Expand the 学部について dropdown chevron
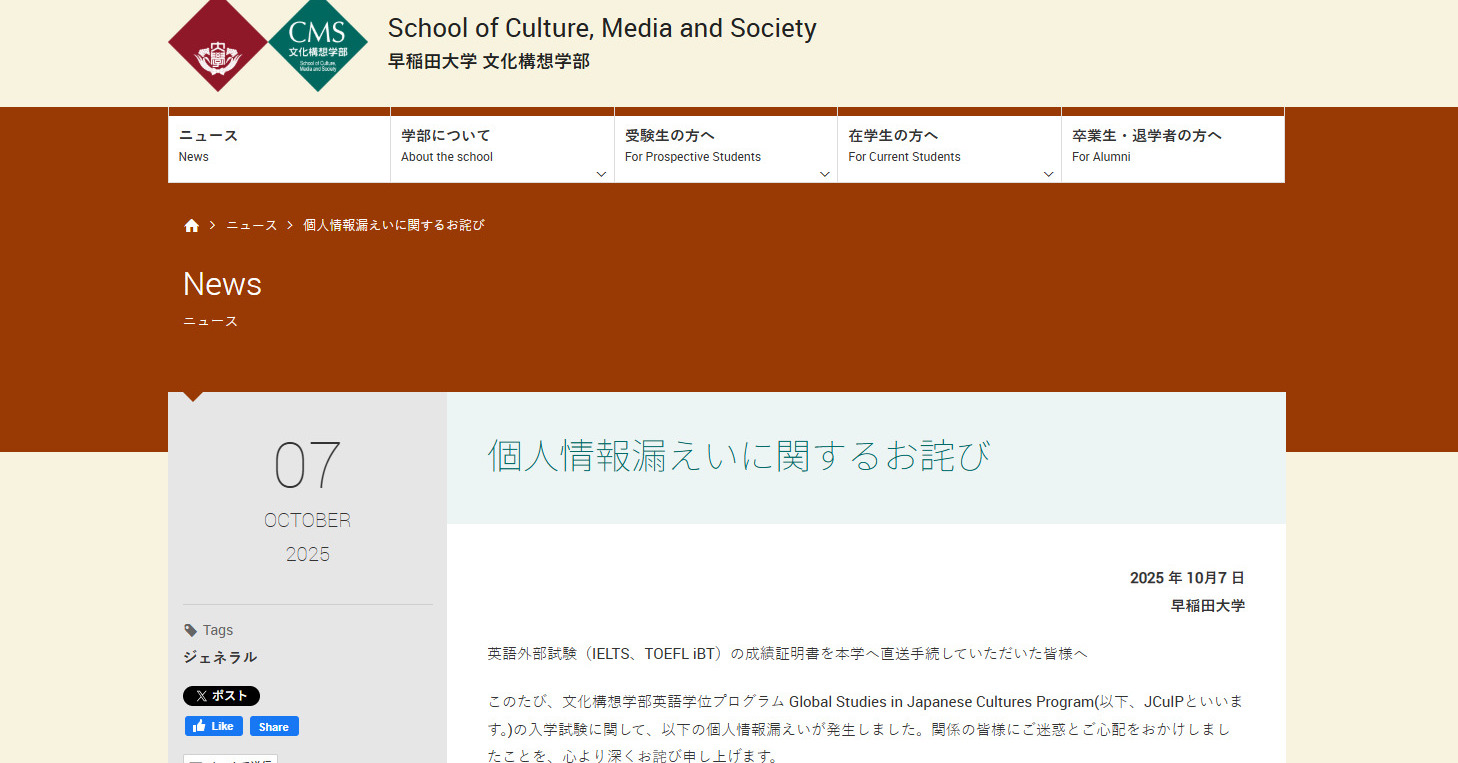Viewport: 1458px width, 763px height. (601, 174)
